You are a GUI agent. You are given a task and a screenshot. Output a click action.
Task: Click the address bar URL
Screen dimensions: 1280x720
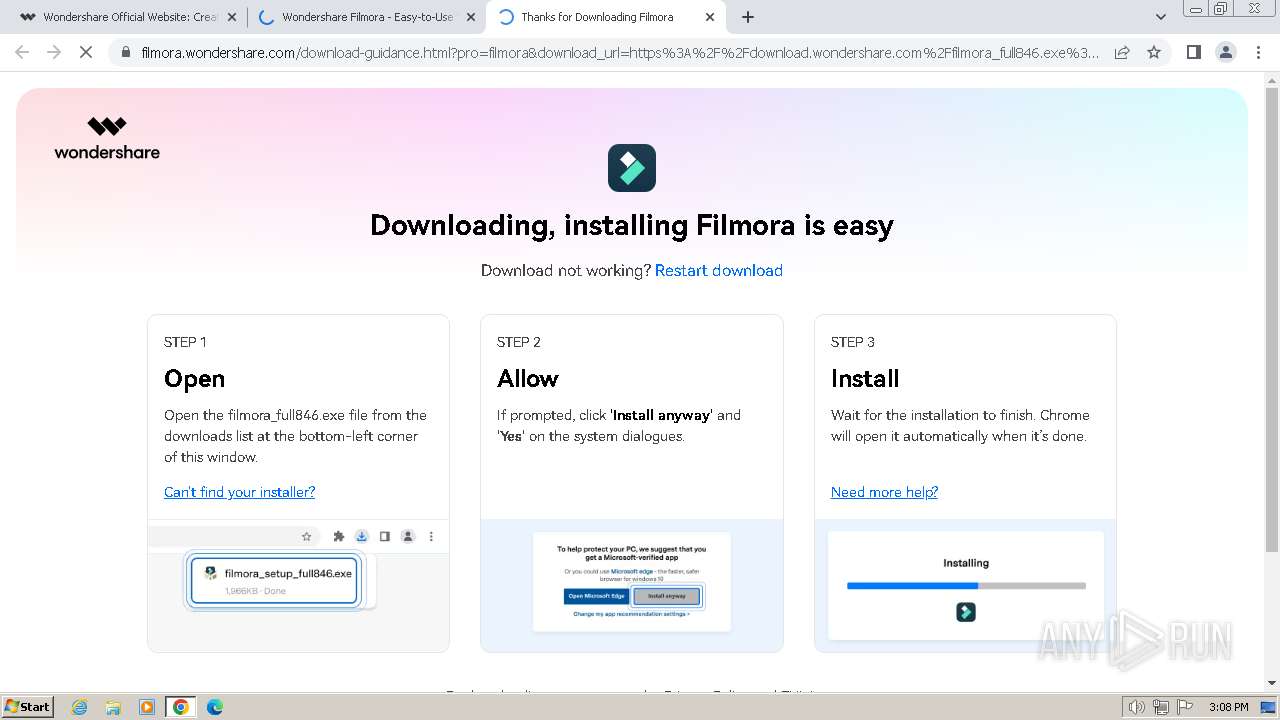coord(620,52)
